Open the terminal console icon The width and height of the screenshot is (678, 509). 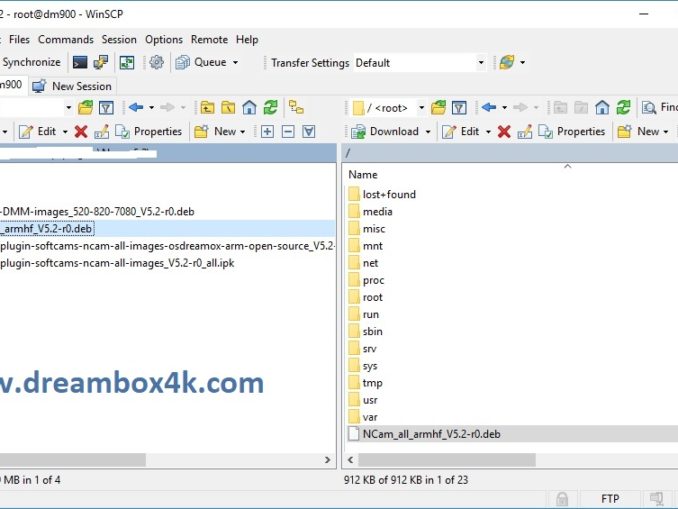tap(80, 63)
